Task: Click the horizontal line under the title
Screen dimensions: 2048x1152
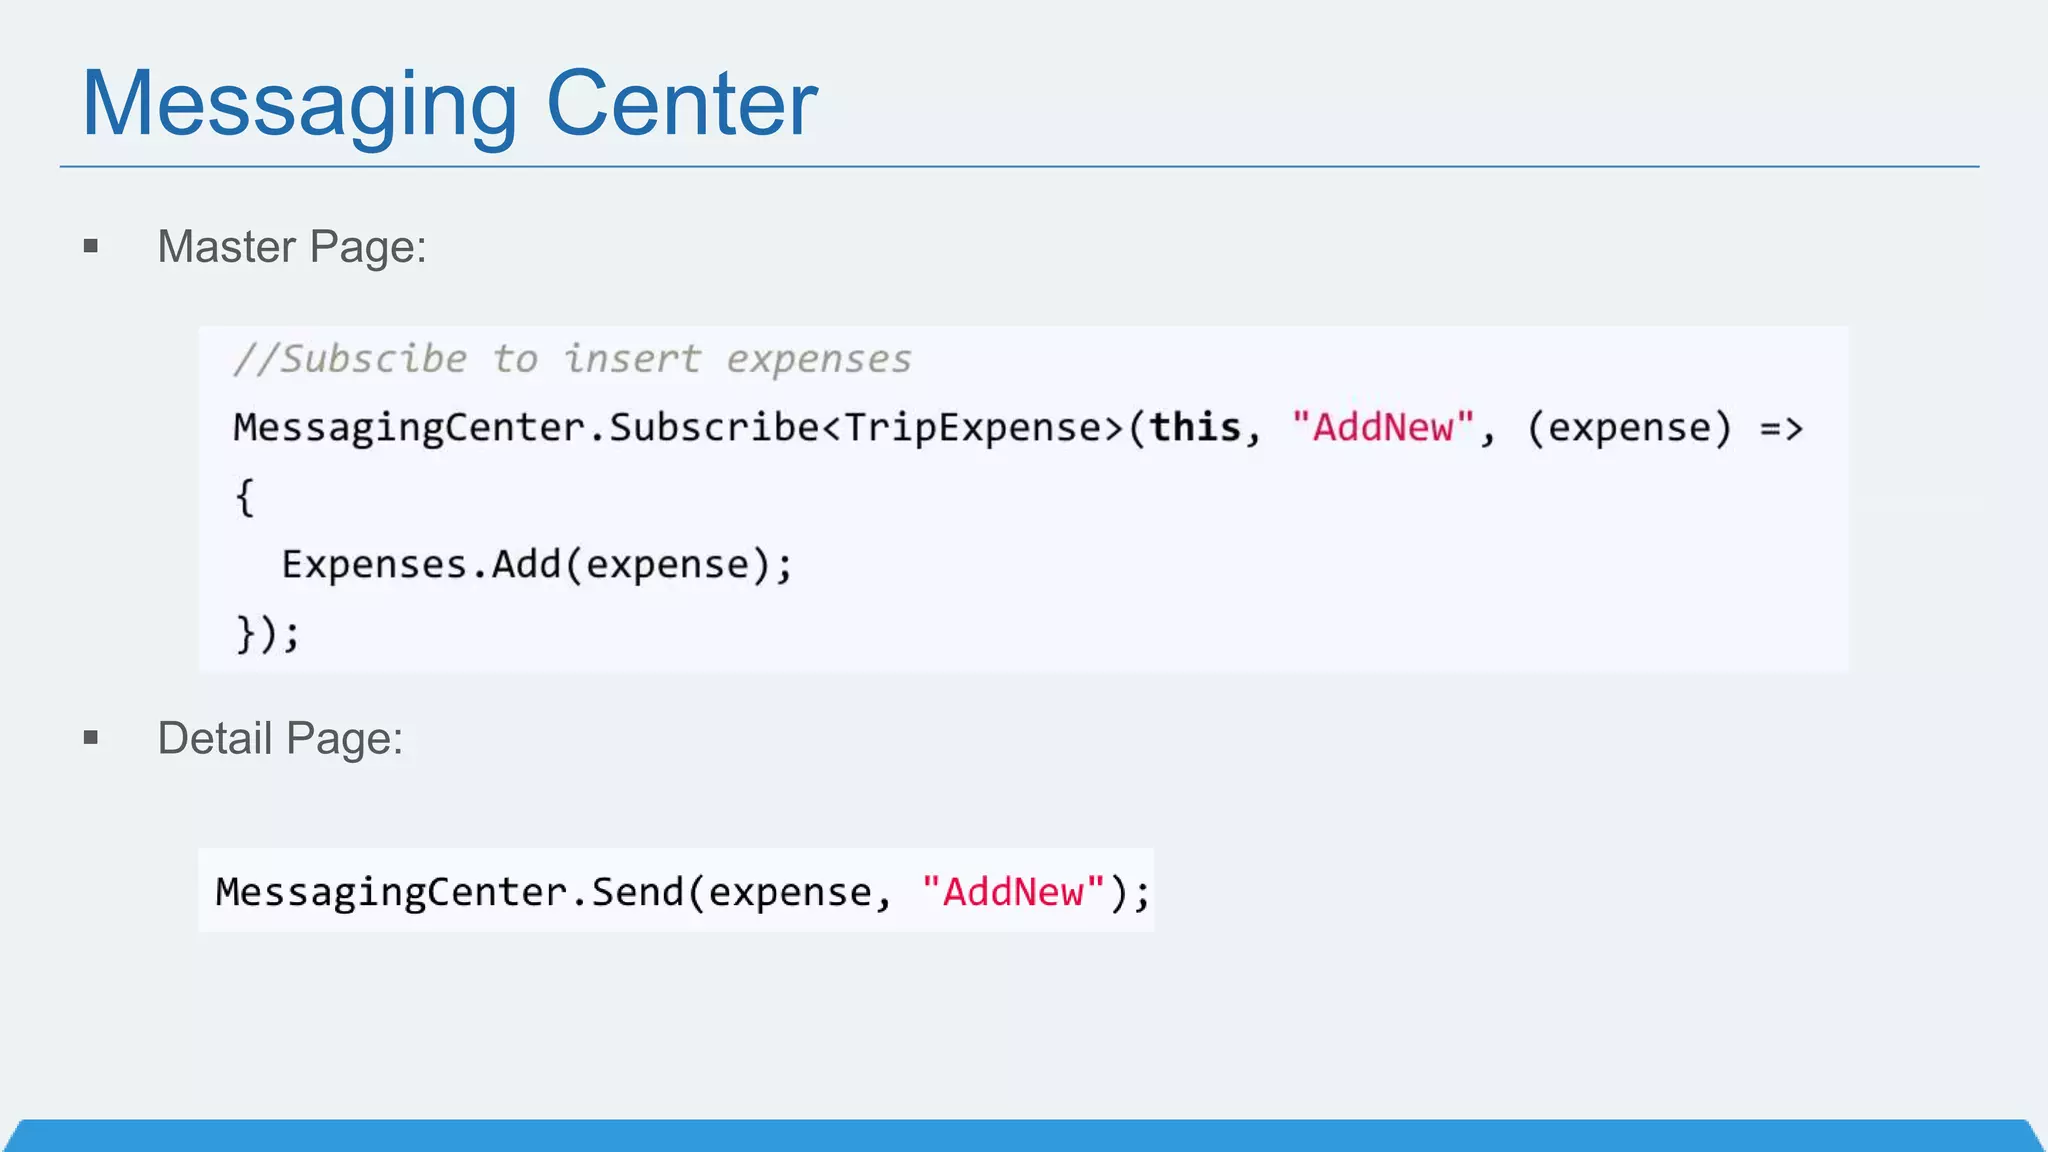Action: [1020, 166]
